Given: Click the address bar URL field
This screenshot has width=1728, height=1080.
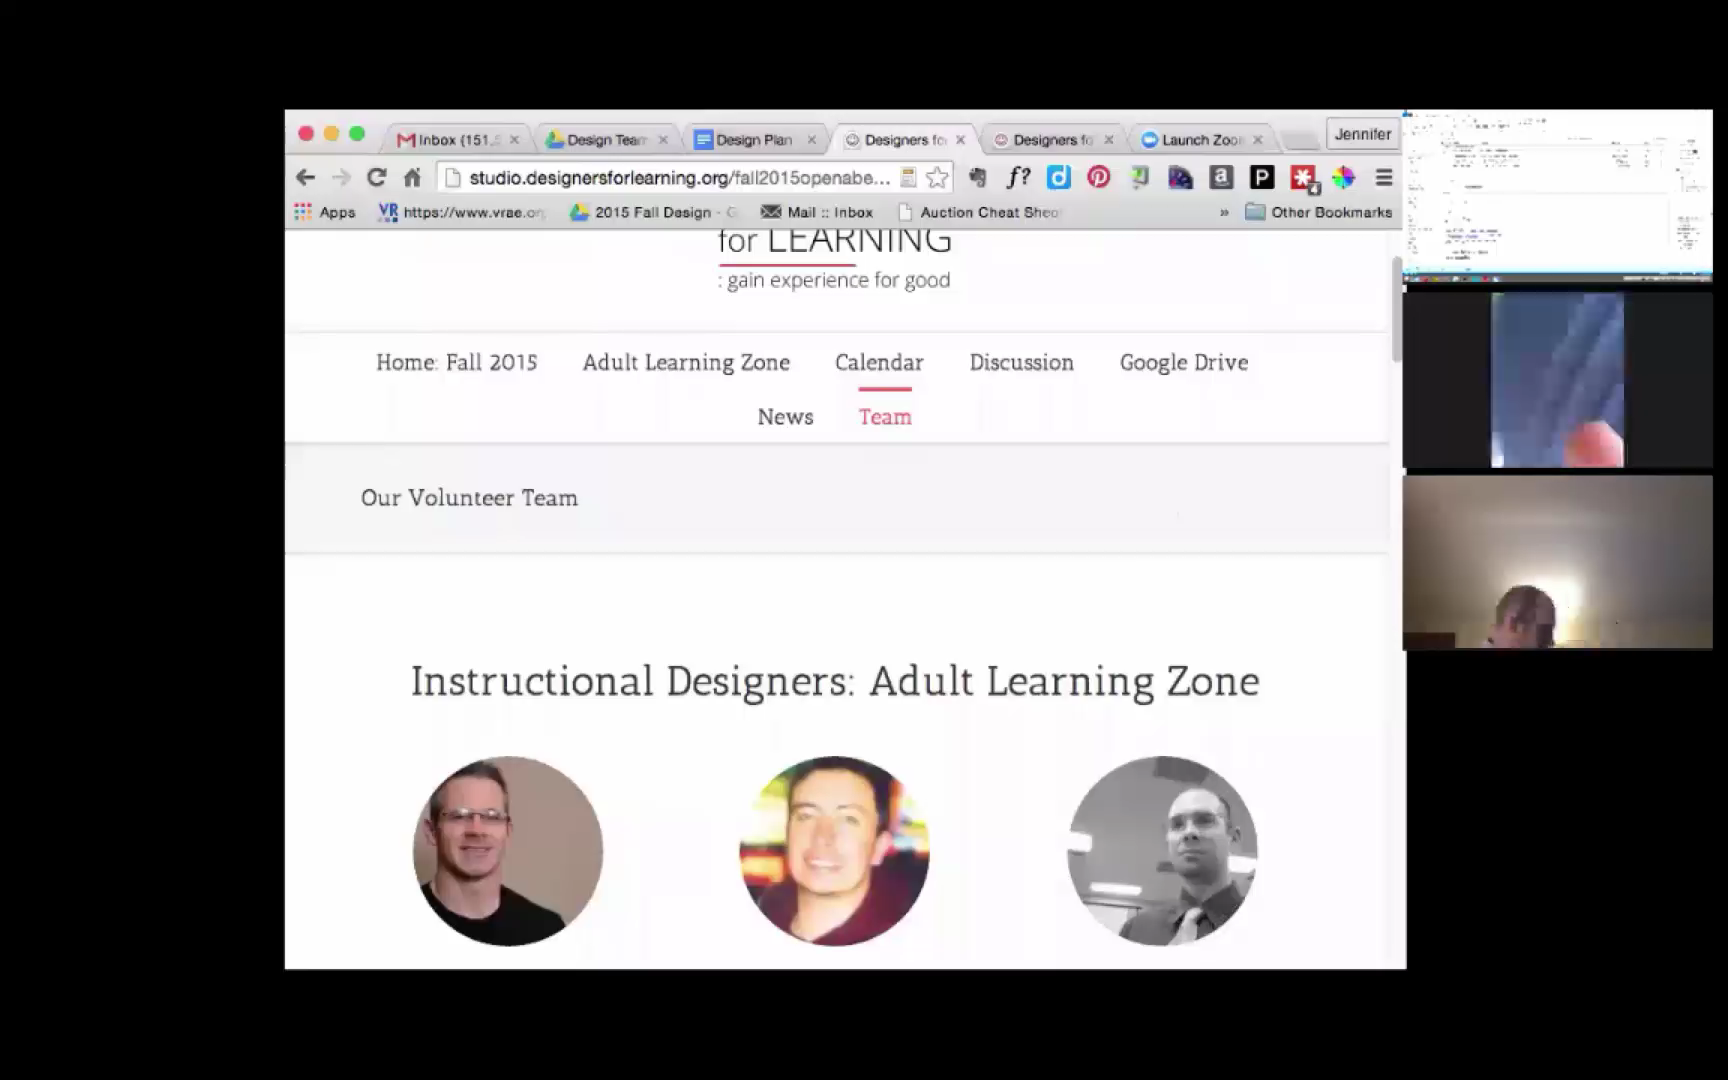Looking at the screenshot, I should coord(679,178).
